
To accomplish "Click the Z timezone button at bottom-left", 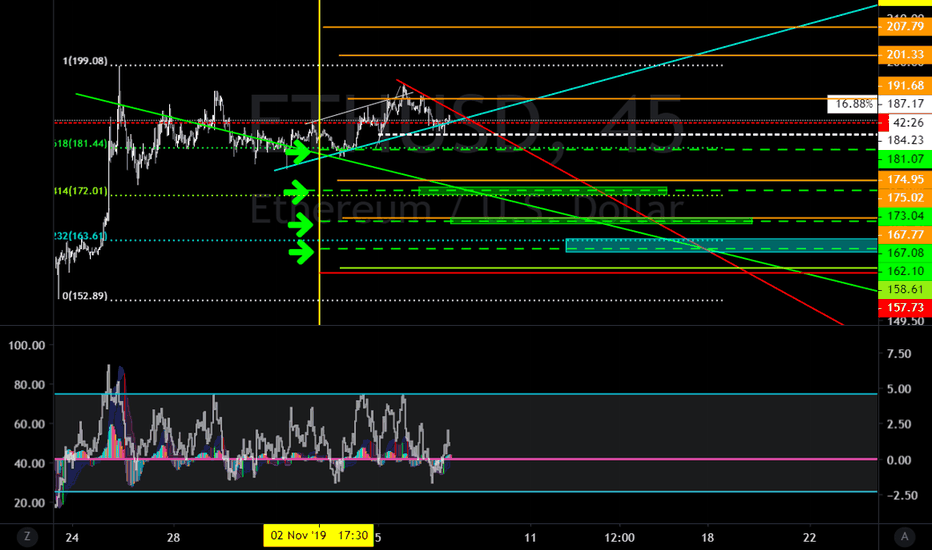I will click(27, 537).
